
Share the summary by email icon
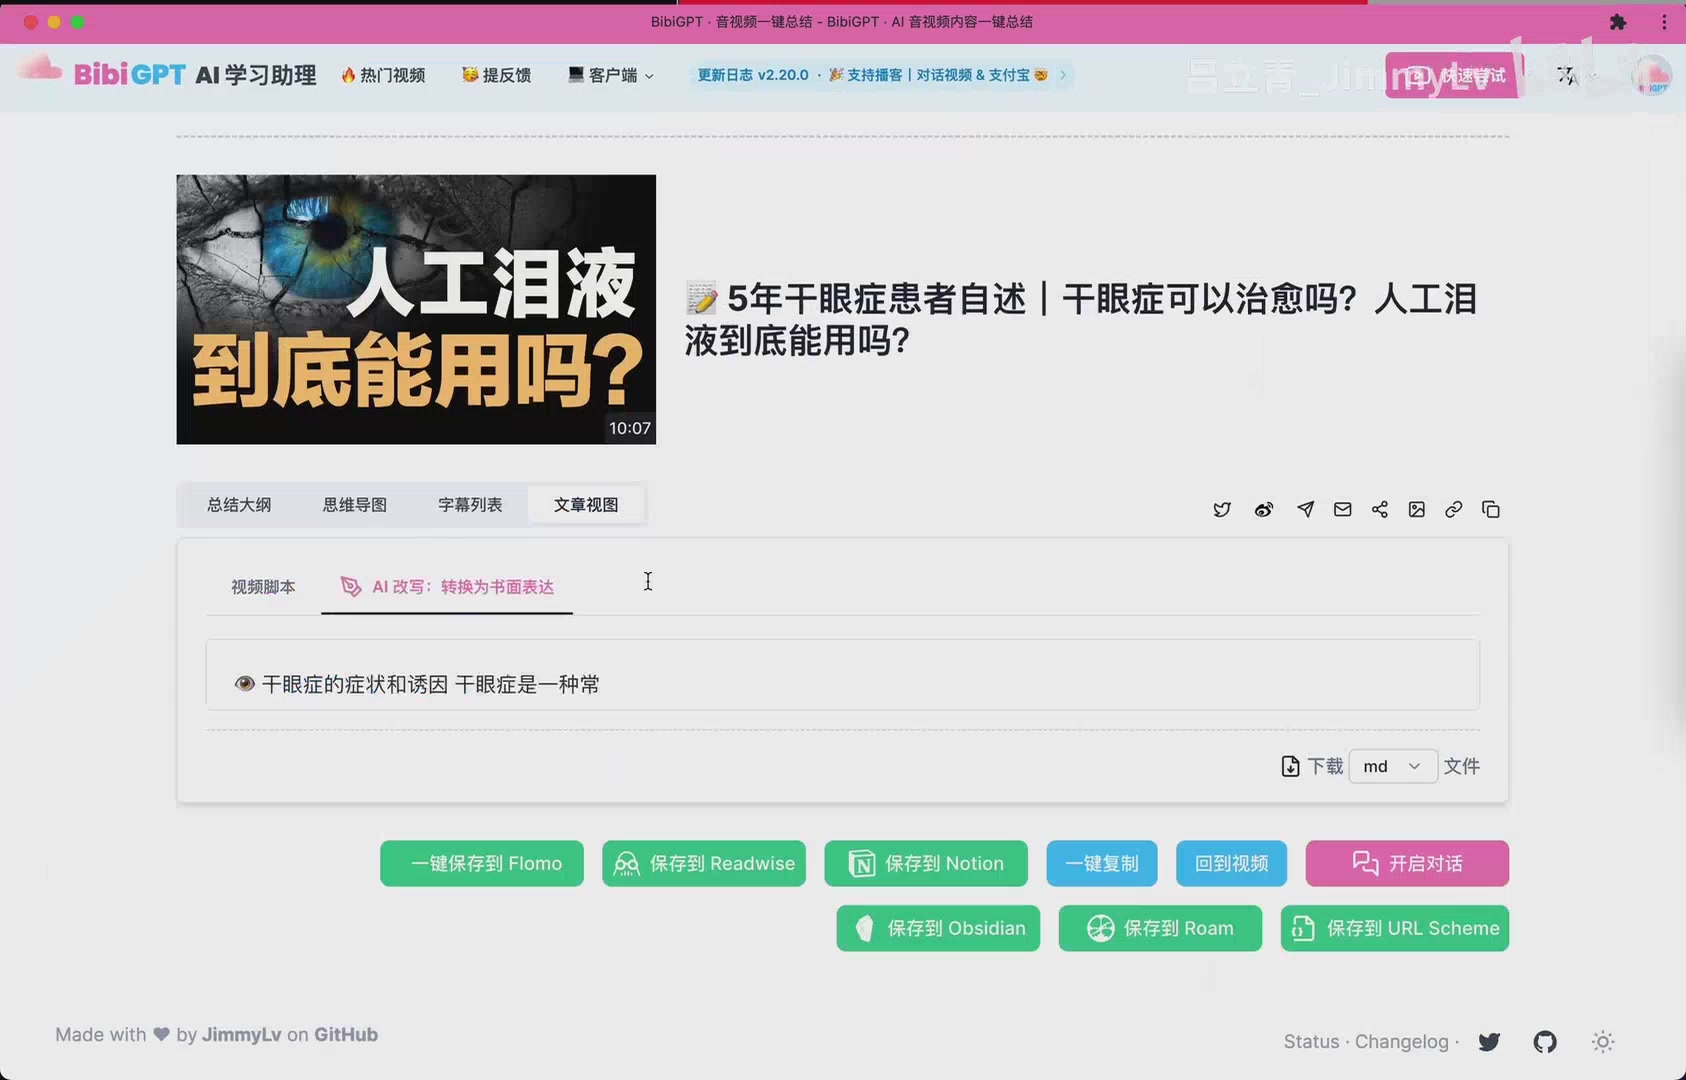point(1342,510)
